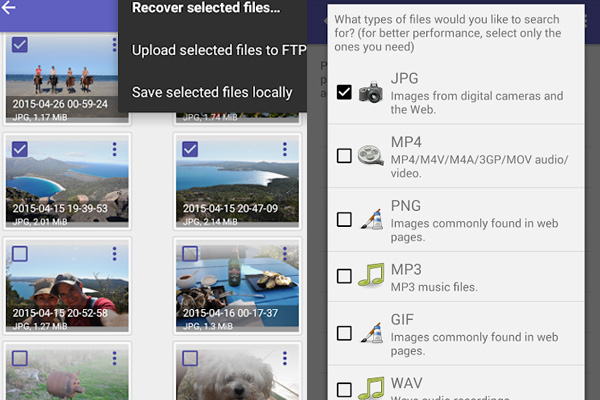Uncheck the 2015-04-15 20-47-09 photo checkbox

tap(190, 149)
